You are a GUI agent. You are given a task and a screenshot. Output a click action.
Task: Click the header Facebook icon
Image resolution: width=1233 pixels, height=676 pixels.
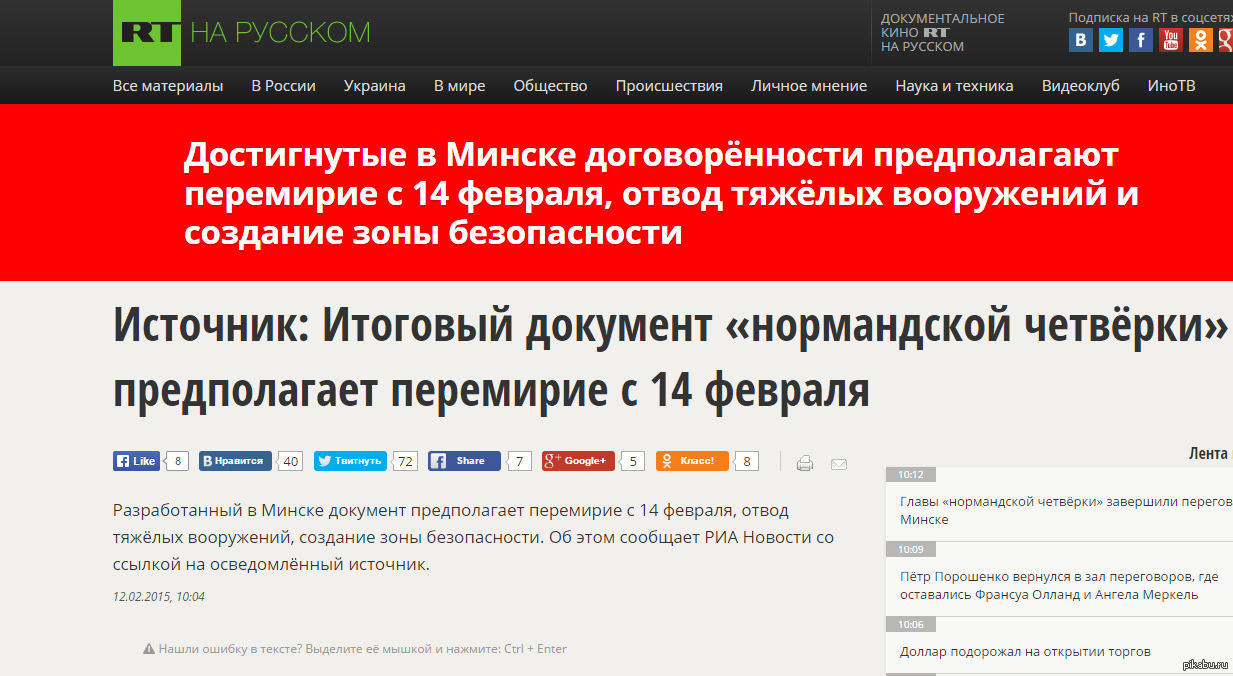[x=1140, y=40]
